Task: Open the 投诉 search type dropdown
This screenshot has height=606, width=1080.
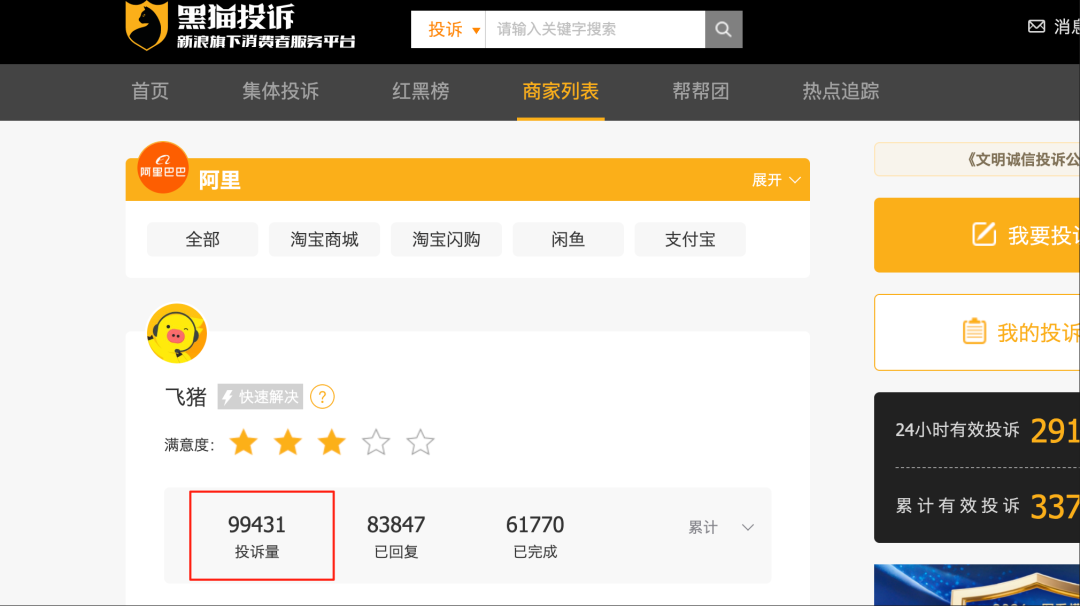Action: 449,30
